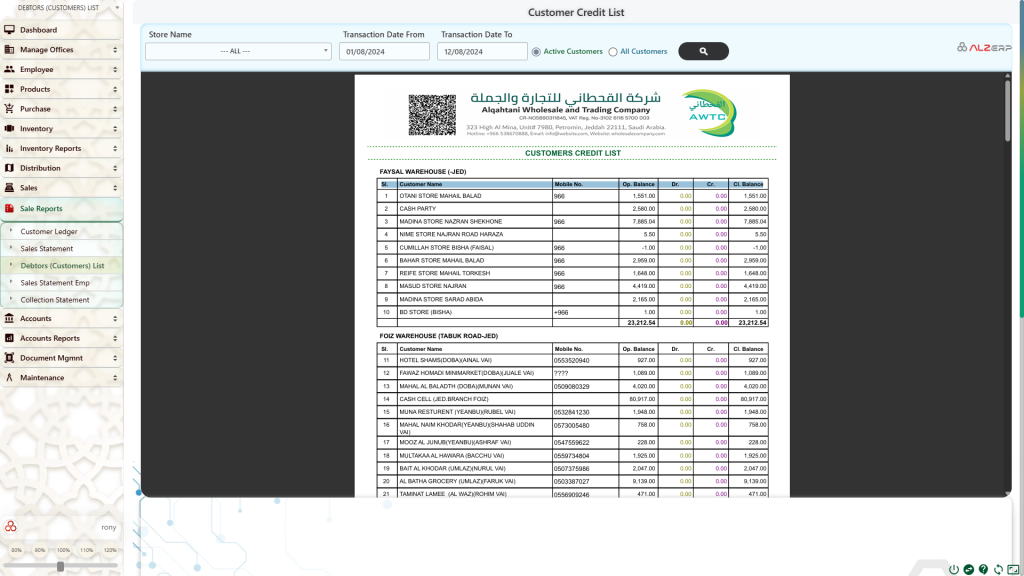Expand the Employee submenu arrow

pyautogui.click(x=115, y=69)
